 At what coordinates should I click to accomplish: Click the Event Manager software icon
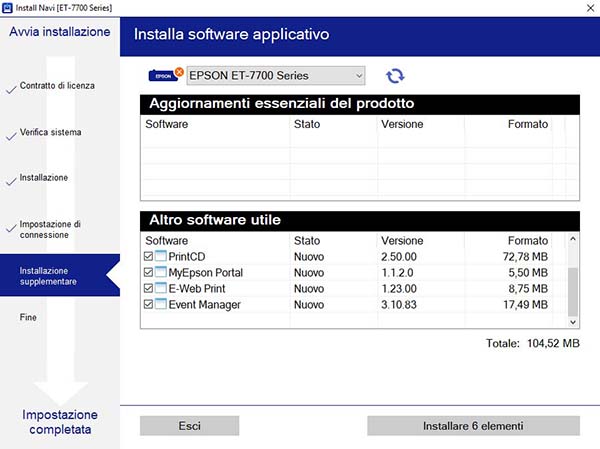tap(161, 305)
